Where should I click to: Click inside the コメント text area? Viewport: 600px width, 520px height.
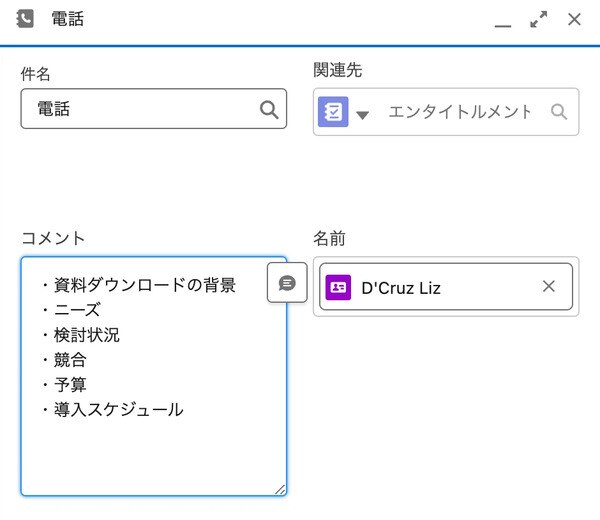(x=154, y=376)
